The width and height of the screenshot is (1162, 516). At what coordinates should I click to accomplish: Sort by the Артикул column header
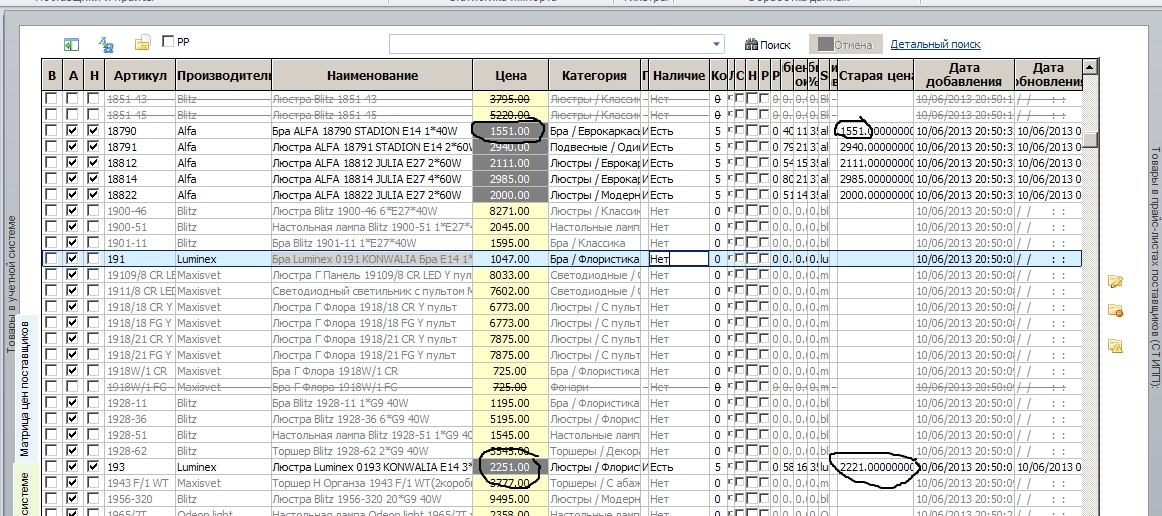(x=140, y=75)
